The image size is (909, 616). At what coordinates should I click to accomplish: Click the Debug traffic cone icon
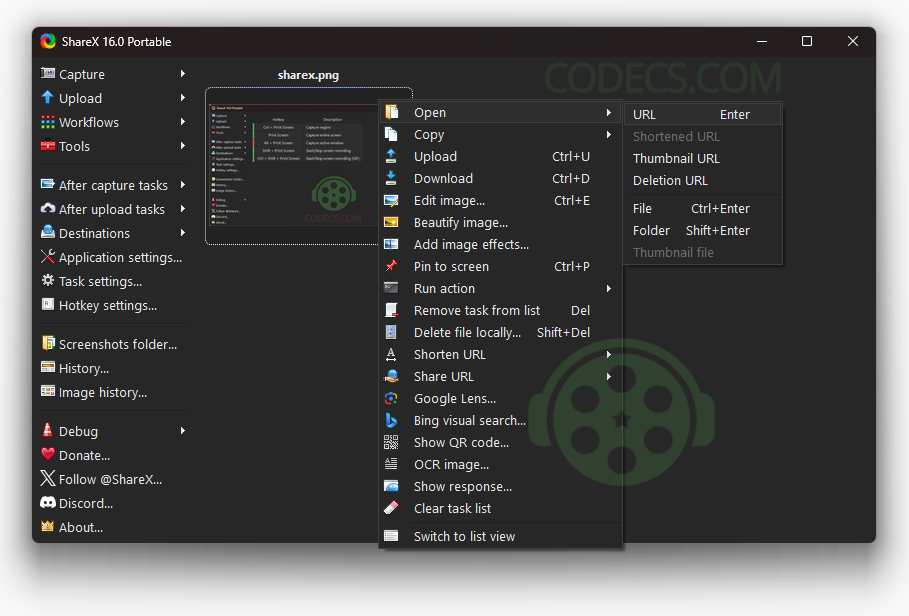coord(48,430)
